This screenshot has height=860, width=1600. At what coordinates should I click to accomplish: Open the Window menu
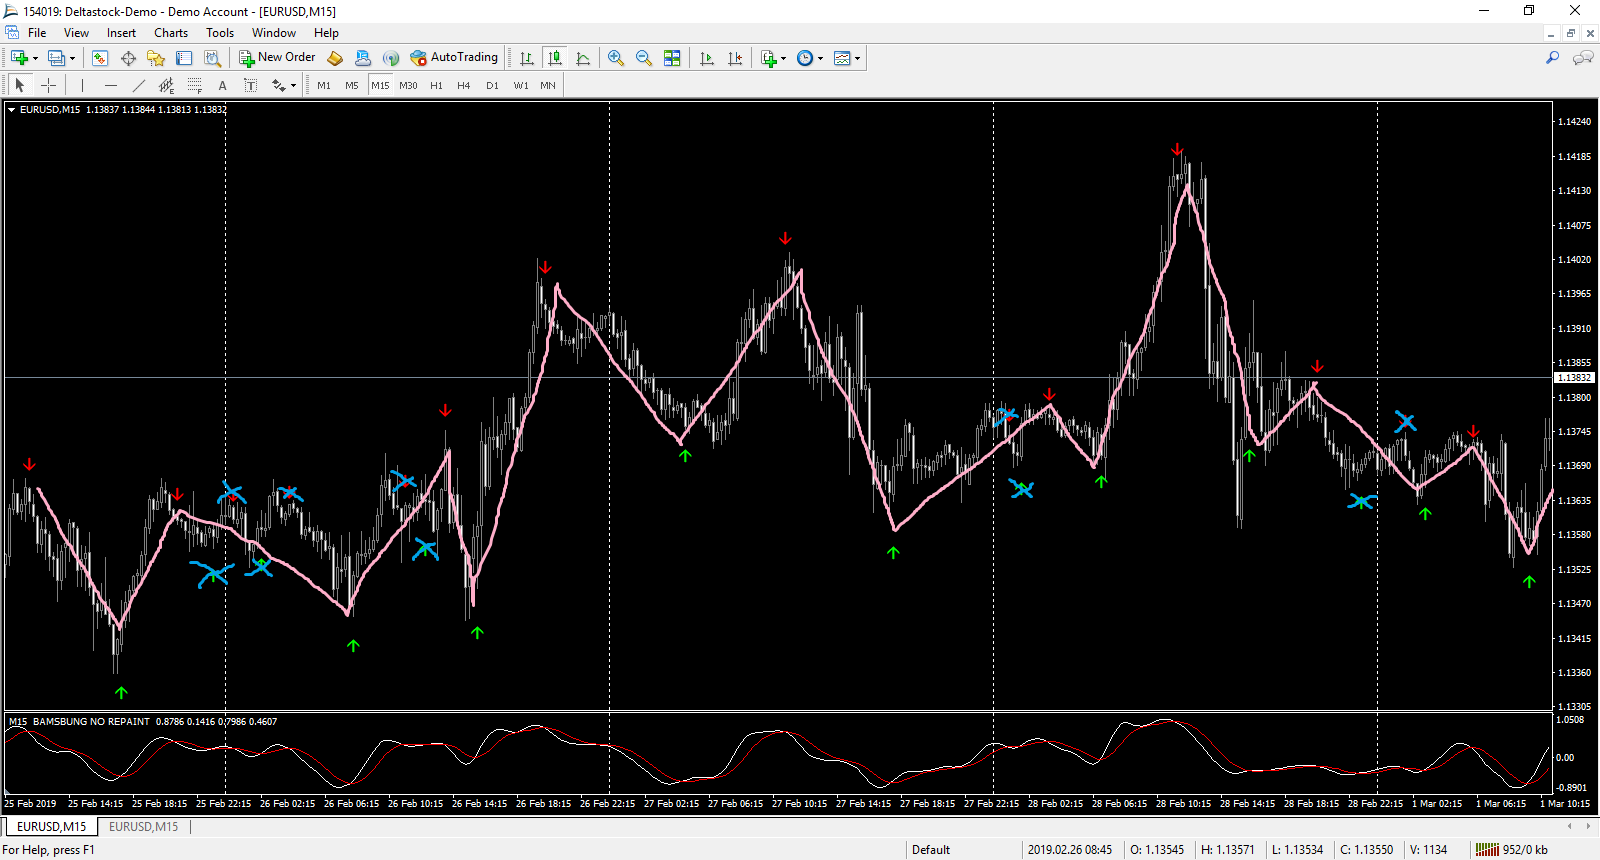274,33
